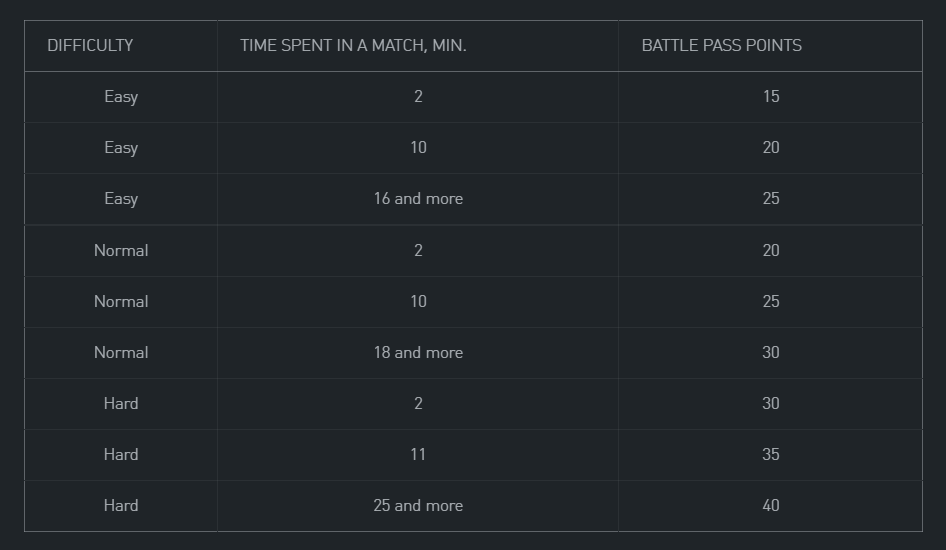Select the Easy row's 10 minutes cell
This screenshot has width=946, height=550.
click(418, 148)
